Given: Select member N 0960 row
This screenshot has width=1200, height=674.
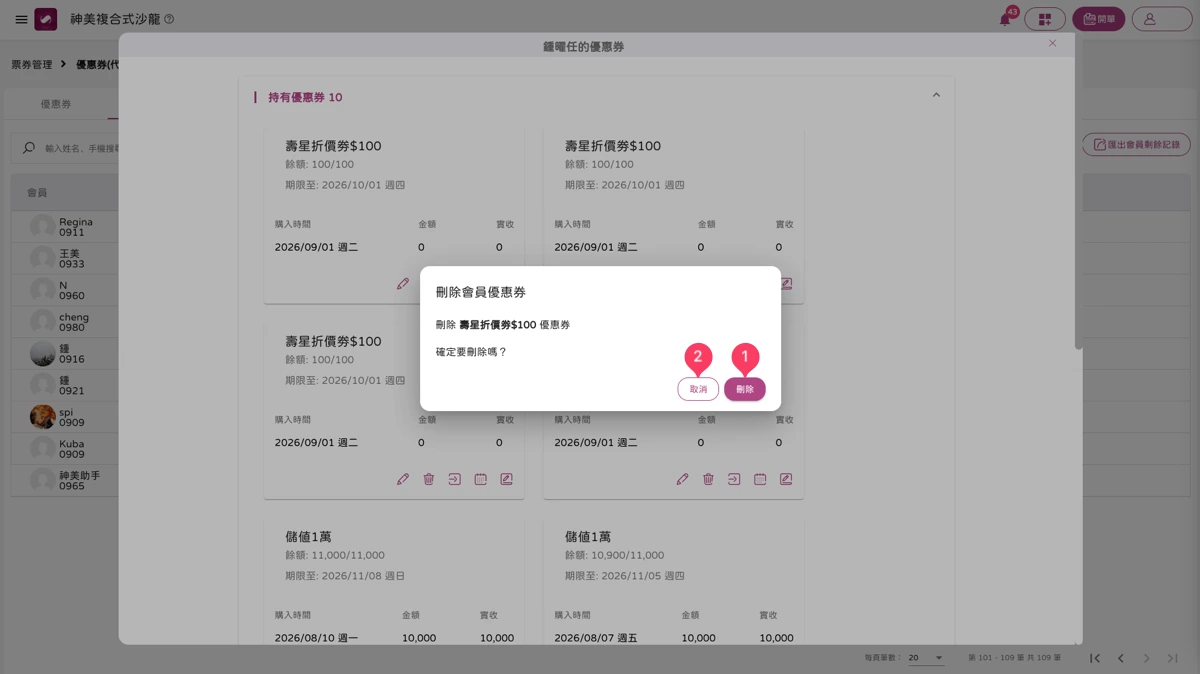Looking at the screenshot, I should click(x=65, y=290).
